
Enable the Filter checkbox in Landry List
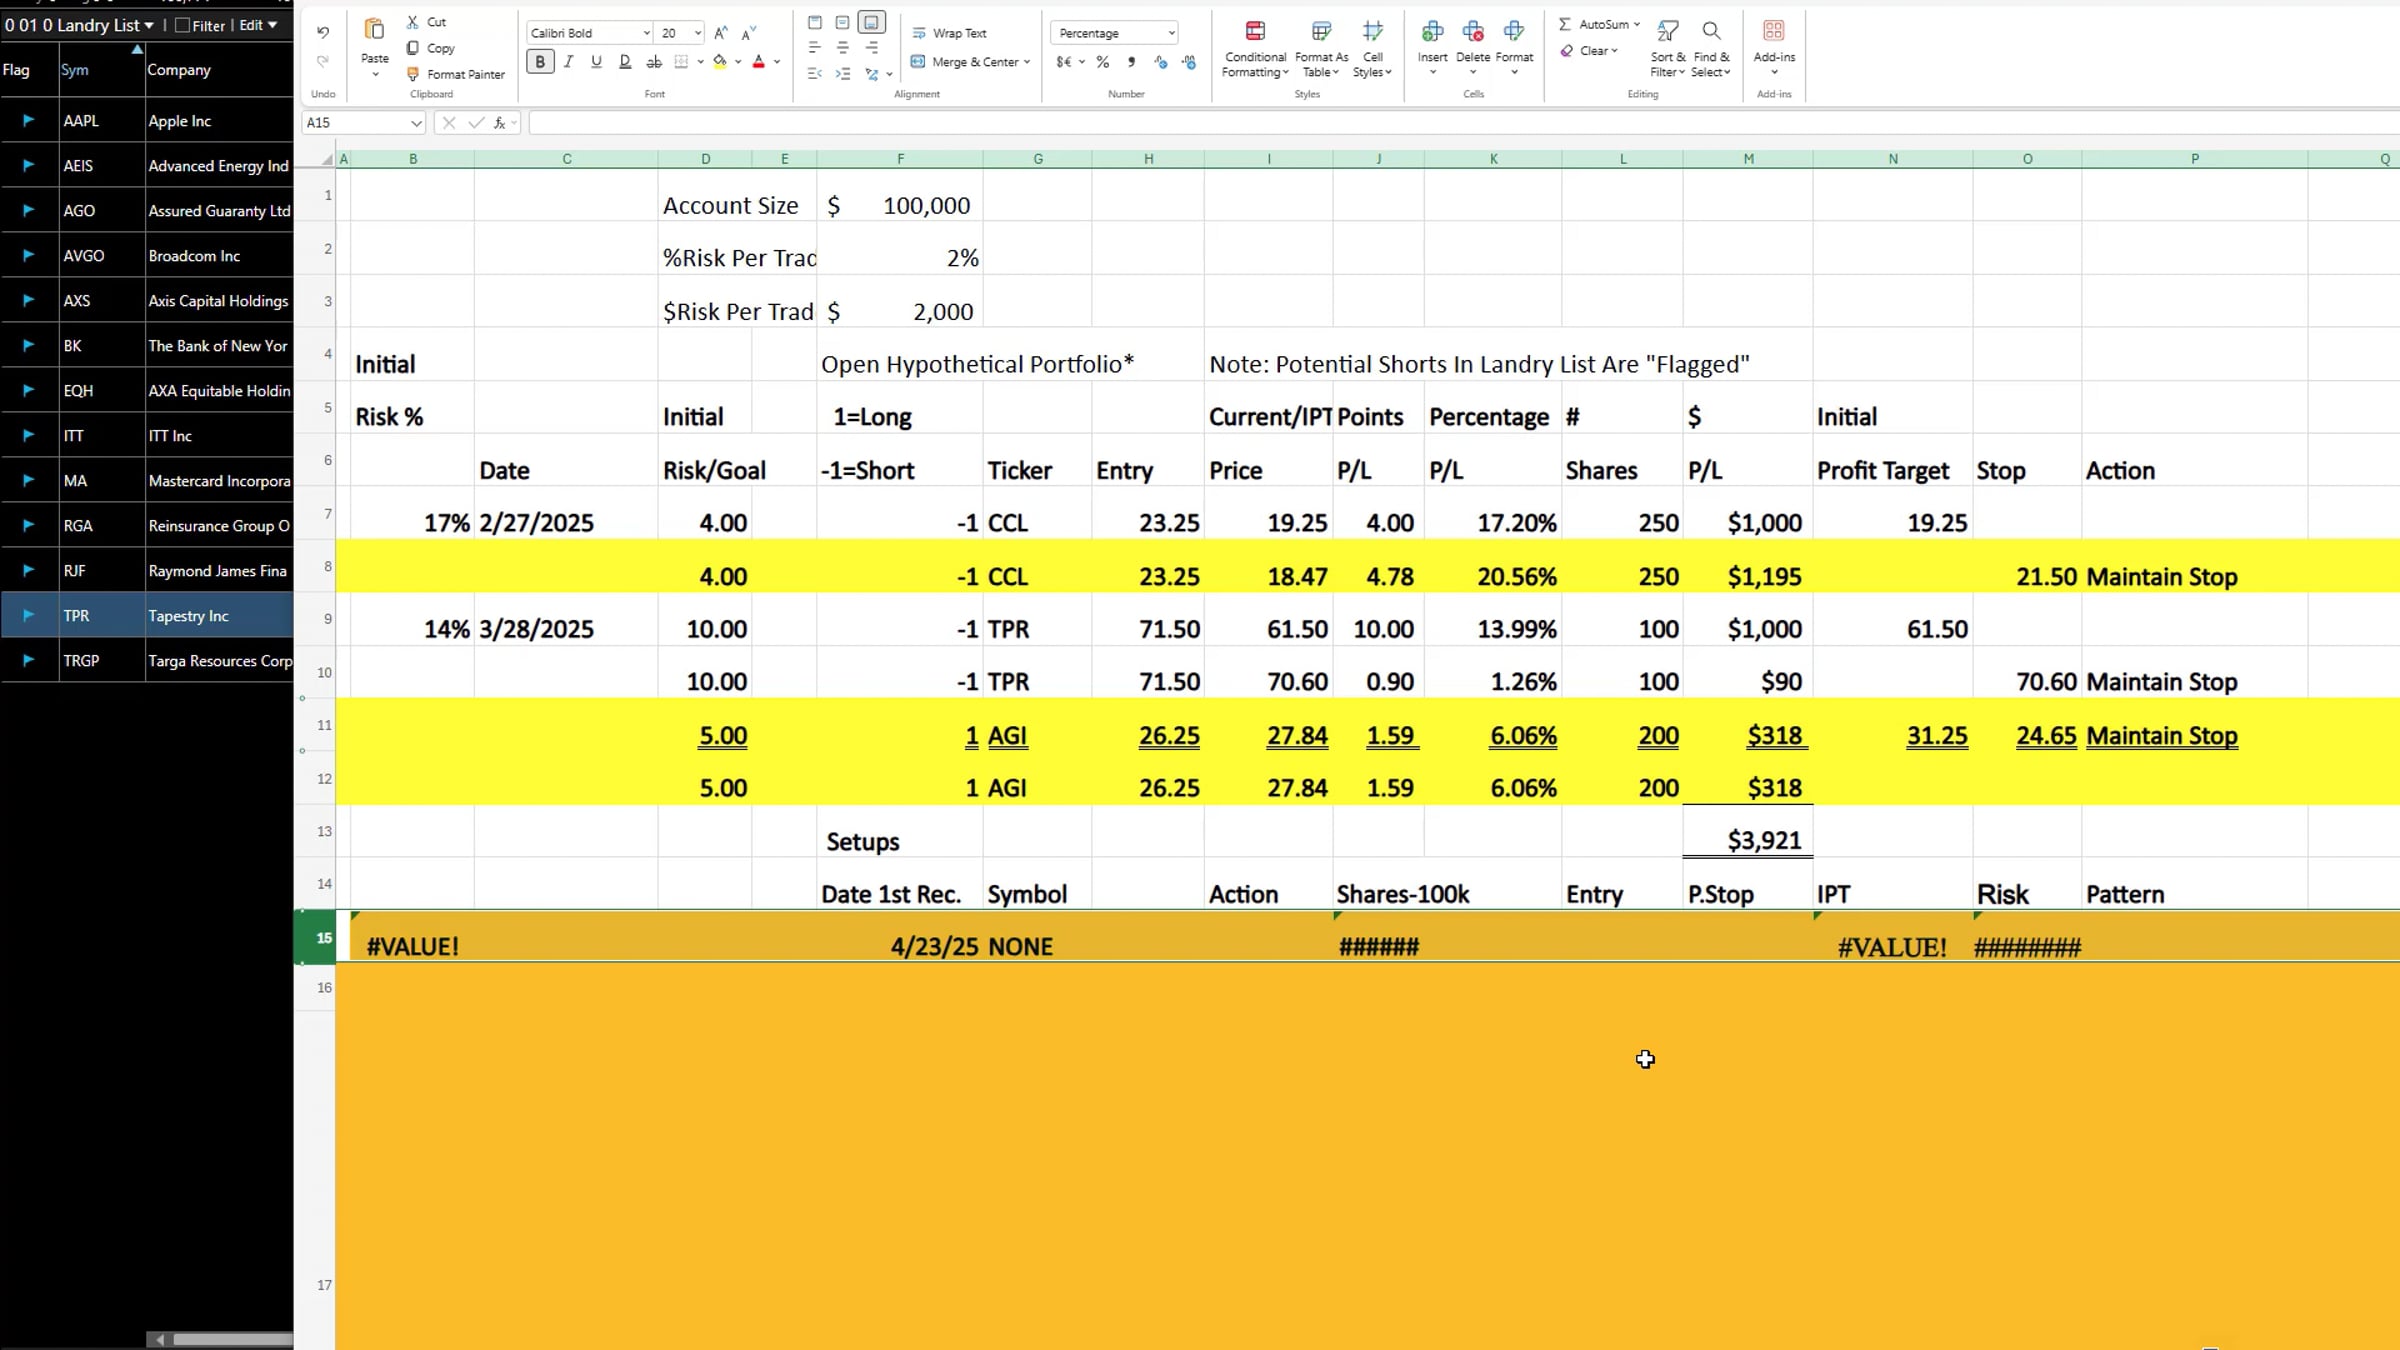182,25
